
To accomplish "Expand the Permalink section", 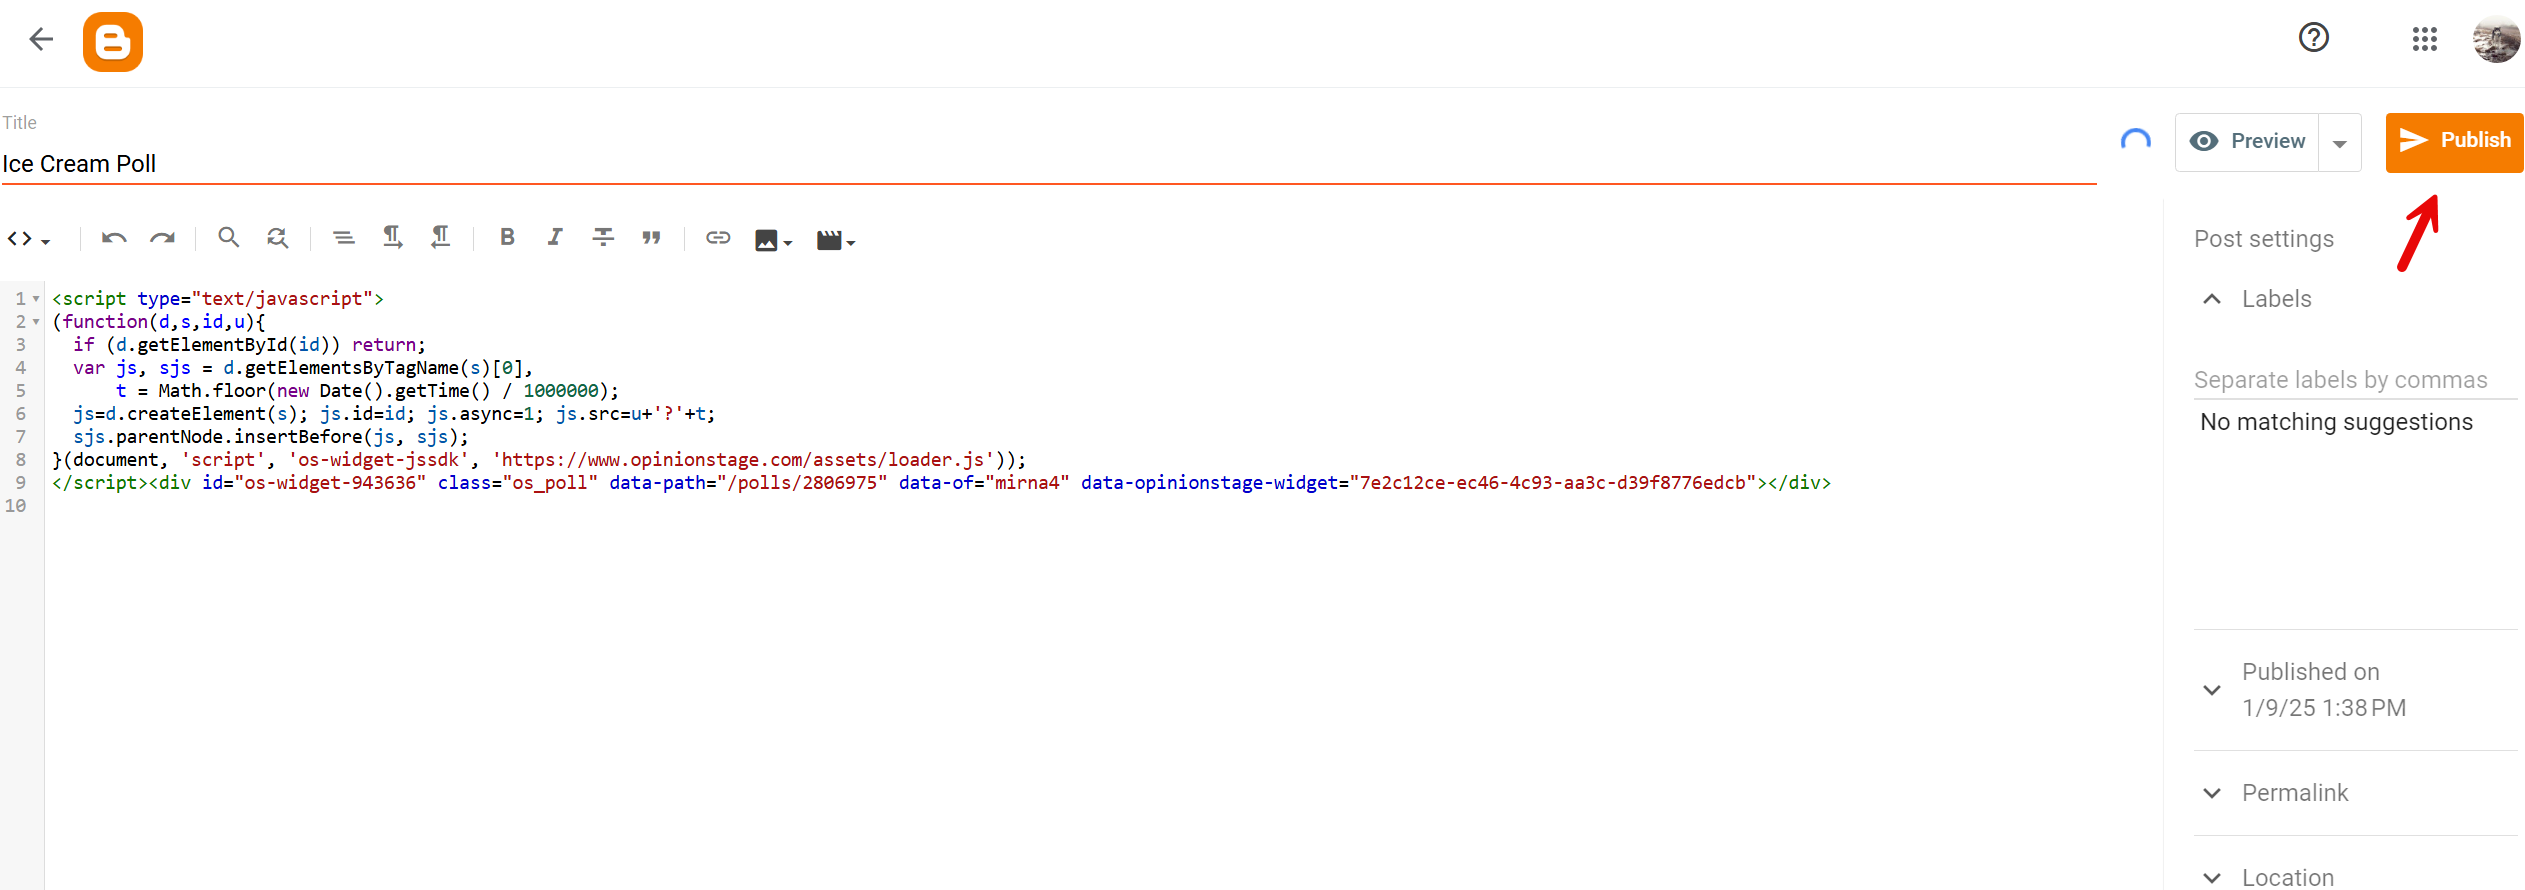I will pyautogui.click(x=2212, y=793).
